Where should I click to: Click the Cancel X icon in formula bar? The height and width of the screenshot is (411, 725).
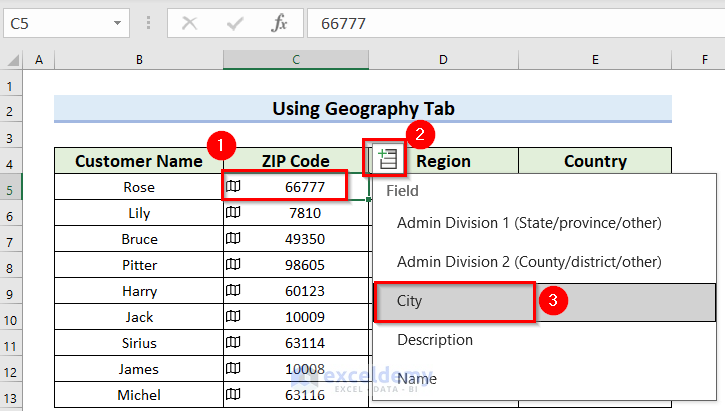click(190, 23)
